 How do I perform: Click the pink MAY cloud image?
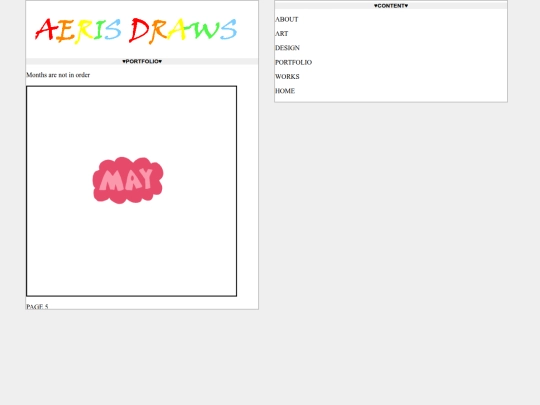click(x=128, y=180)
